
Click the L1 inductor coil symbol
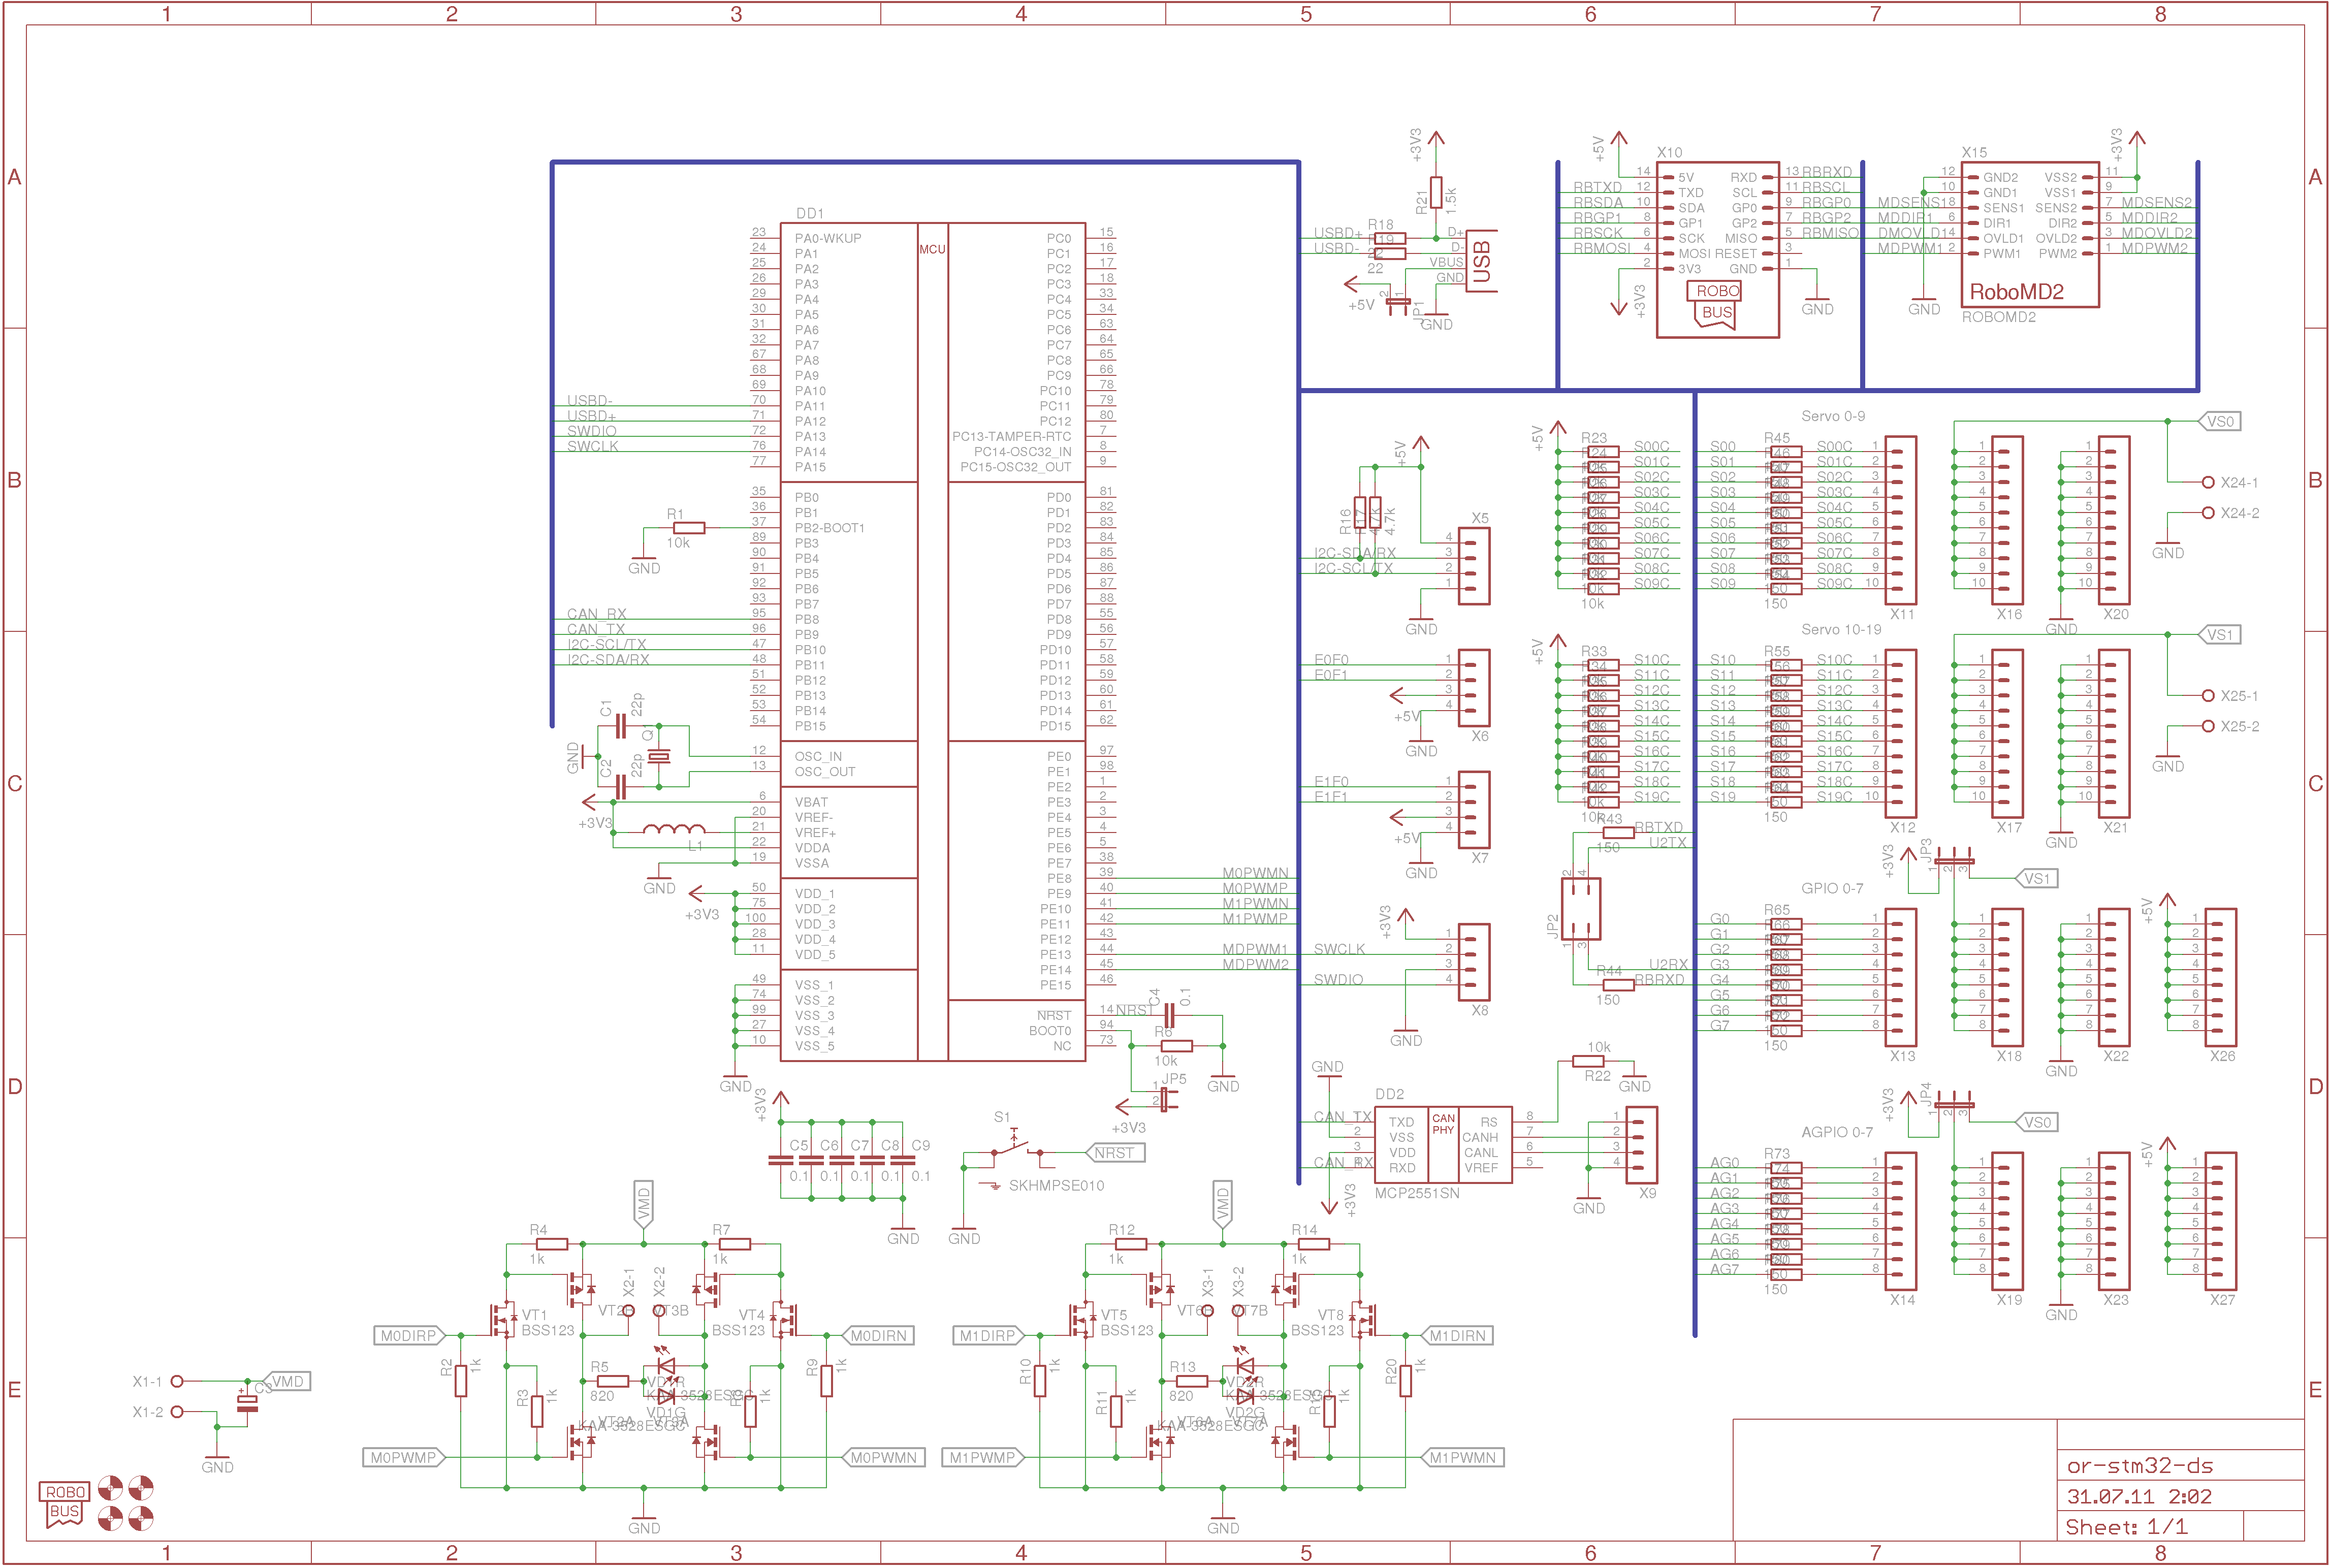[673, 829]
